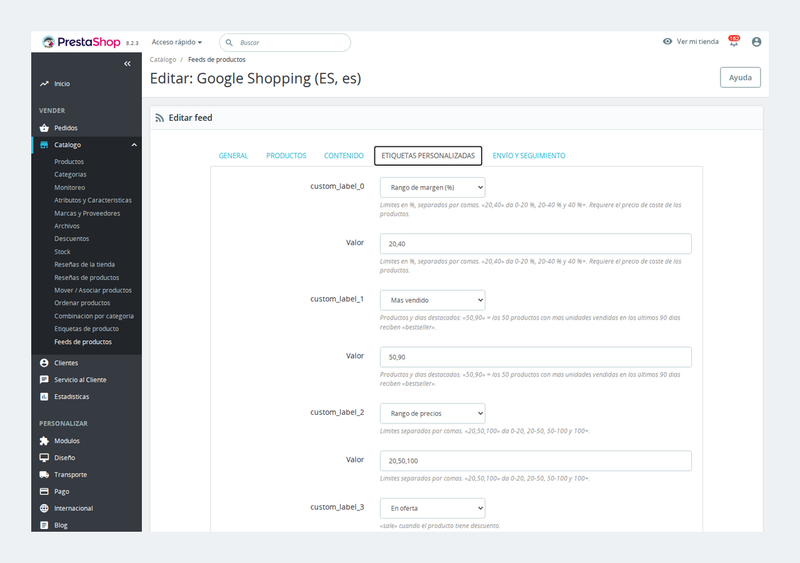Viewport: 800px width, 563px height.
Task: Click the Pago credit card icon
Action: (44, 492)
